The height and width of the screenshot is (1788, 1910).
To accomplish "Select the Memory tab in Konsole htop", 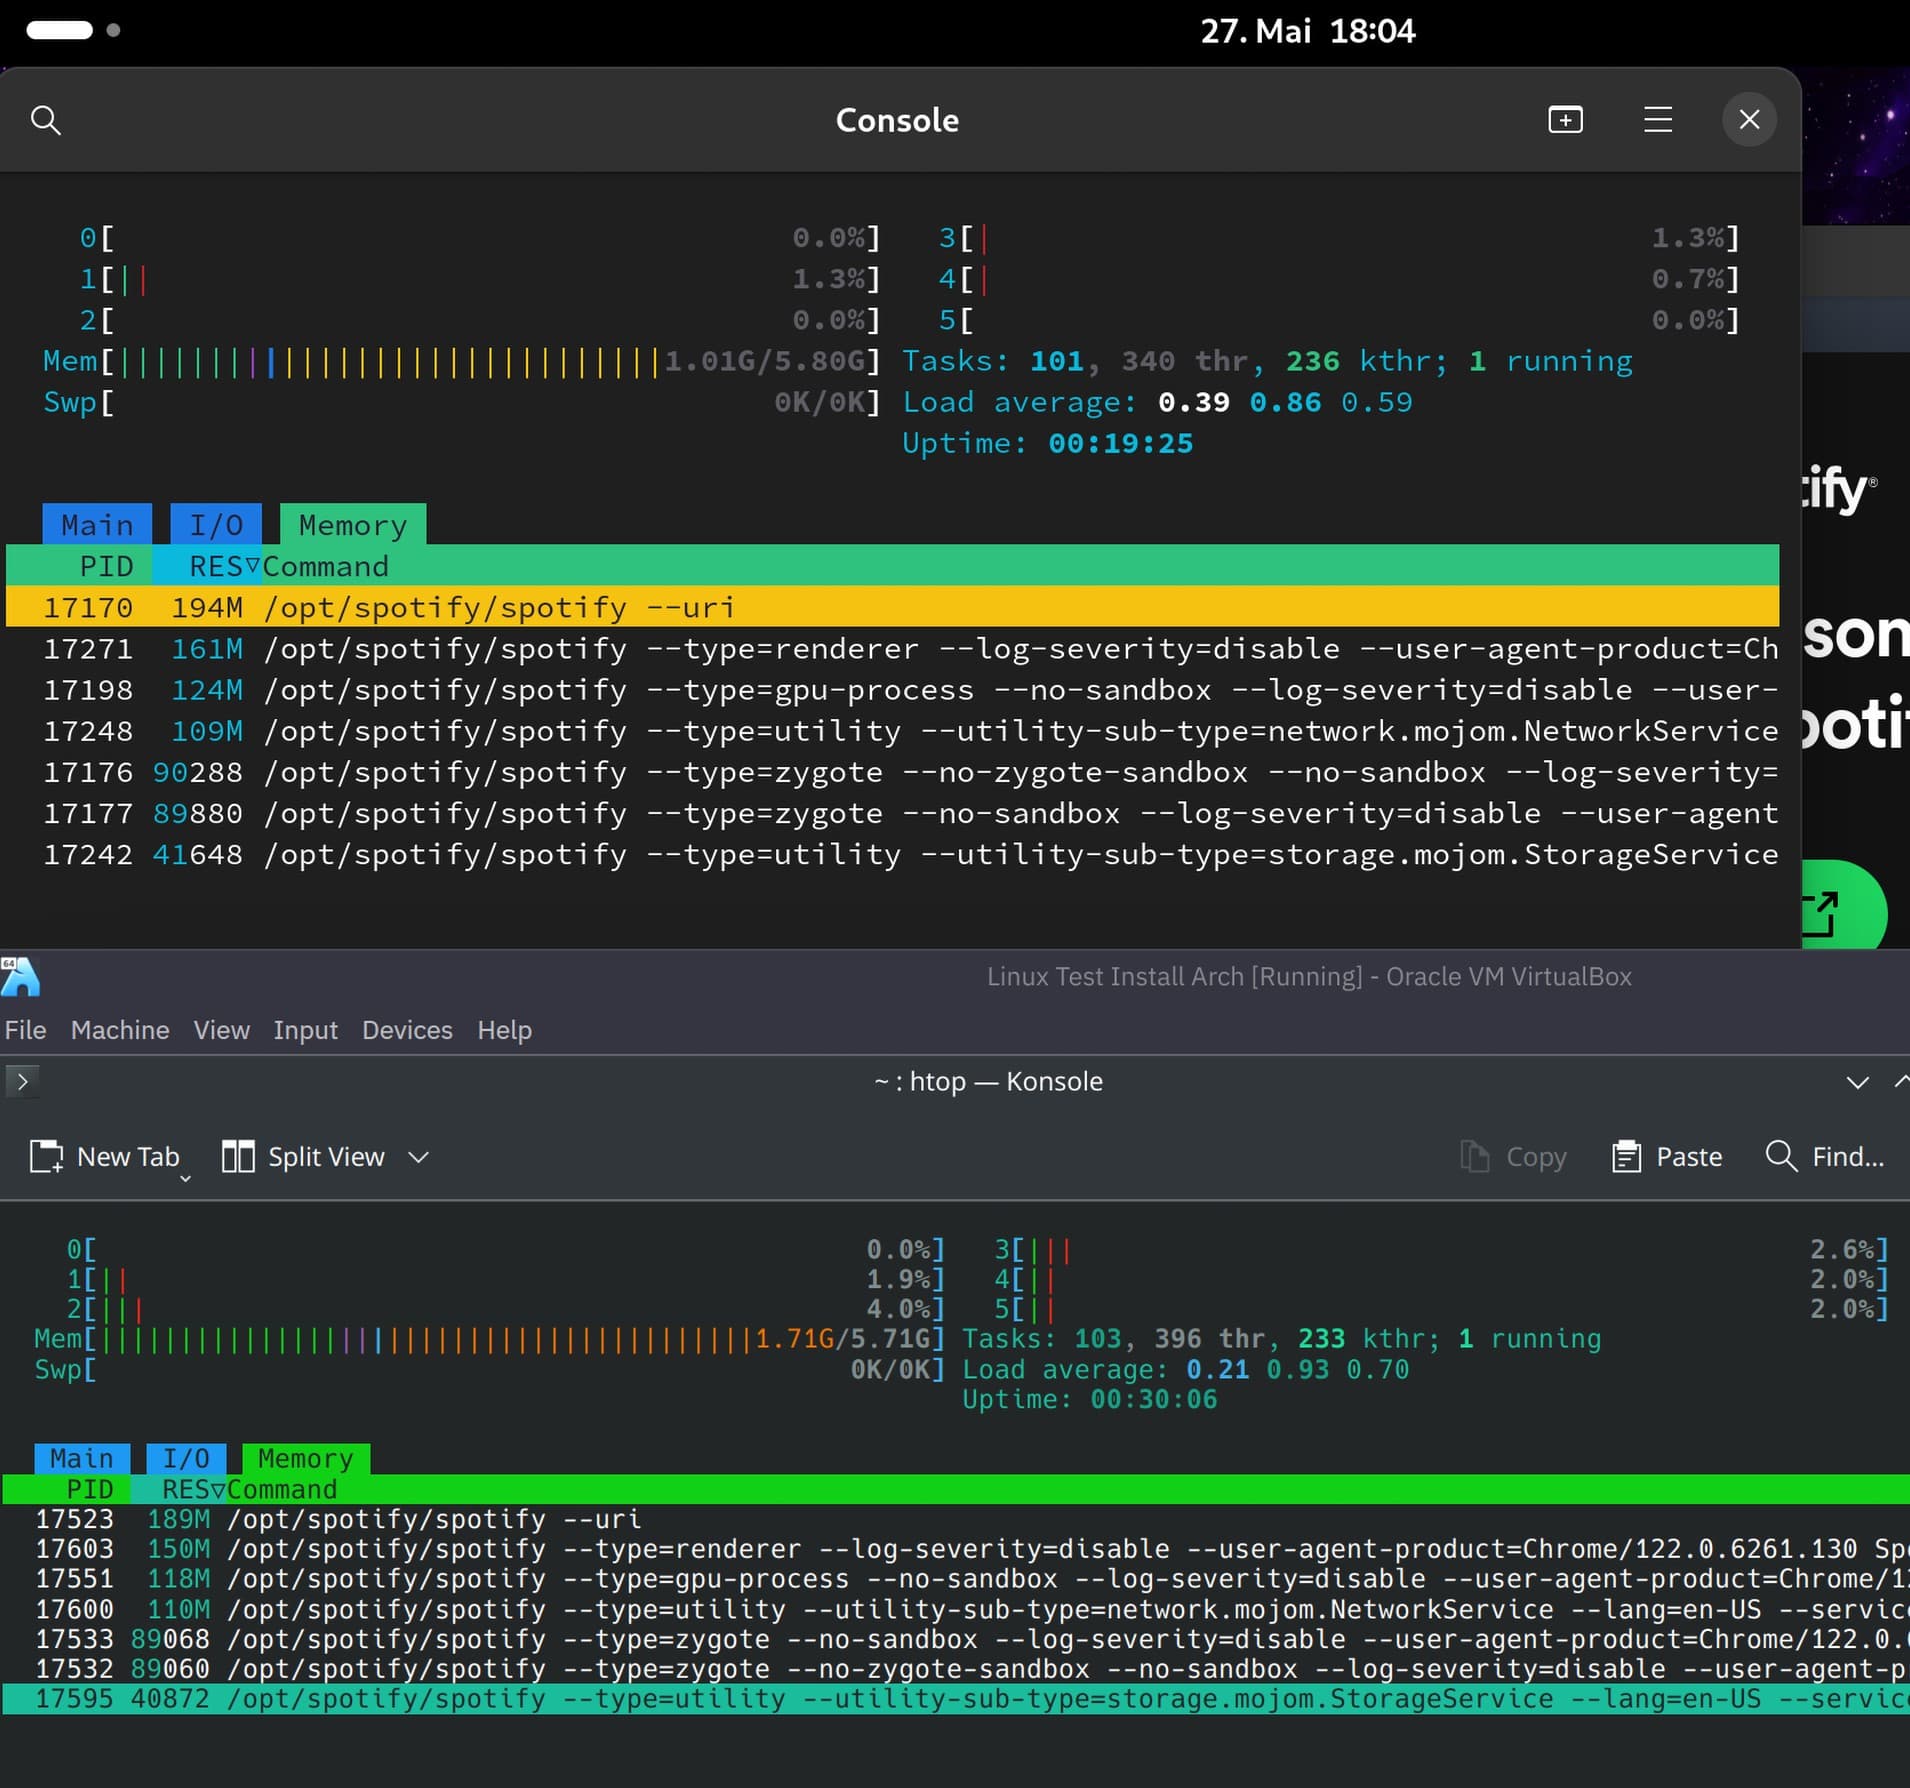I will point(306,1458).
